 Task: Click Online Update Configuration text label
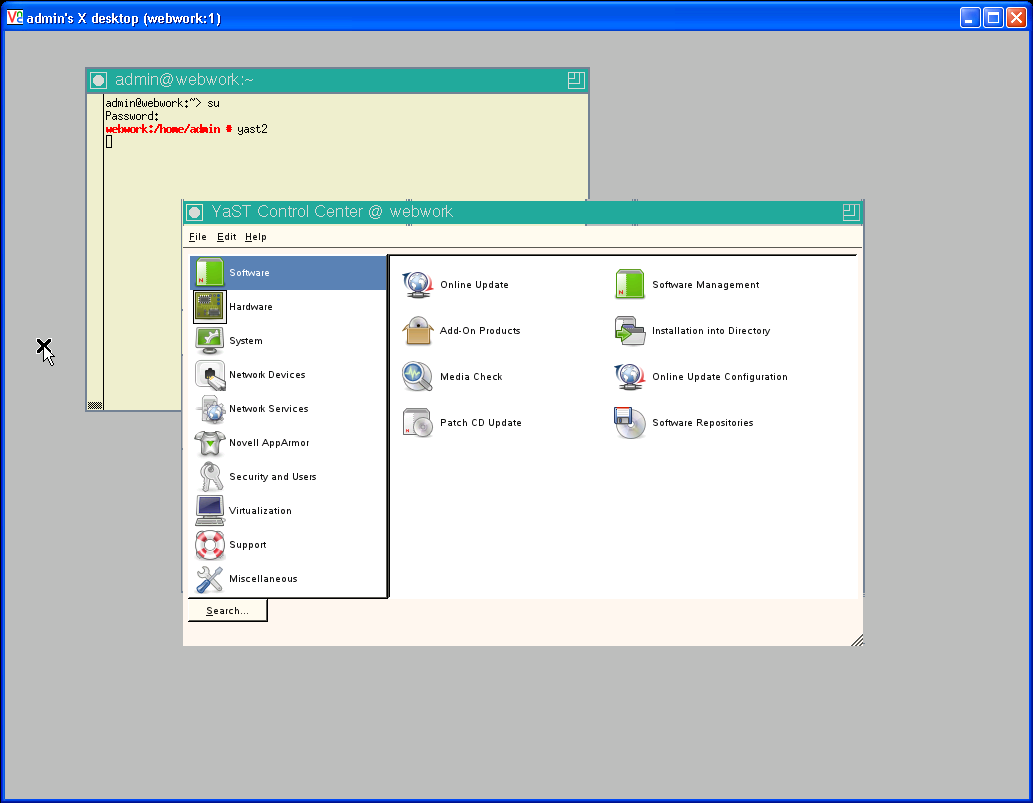tap(719, 377)
